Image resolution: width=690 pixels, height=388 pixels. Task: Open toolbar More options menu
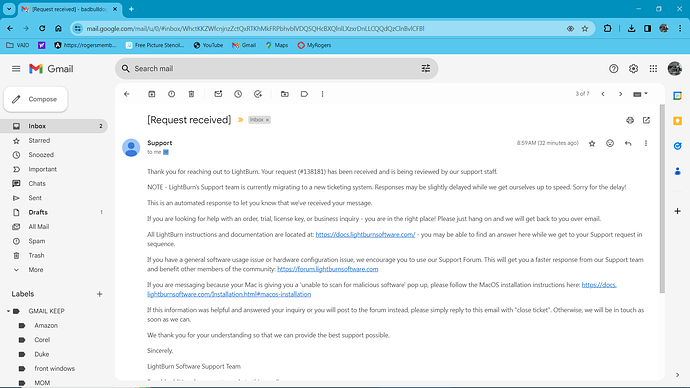[322, 94]
